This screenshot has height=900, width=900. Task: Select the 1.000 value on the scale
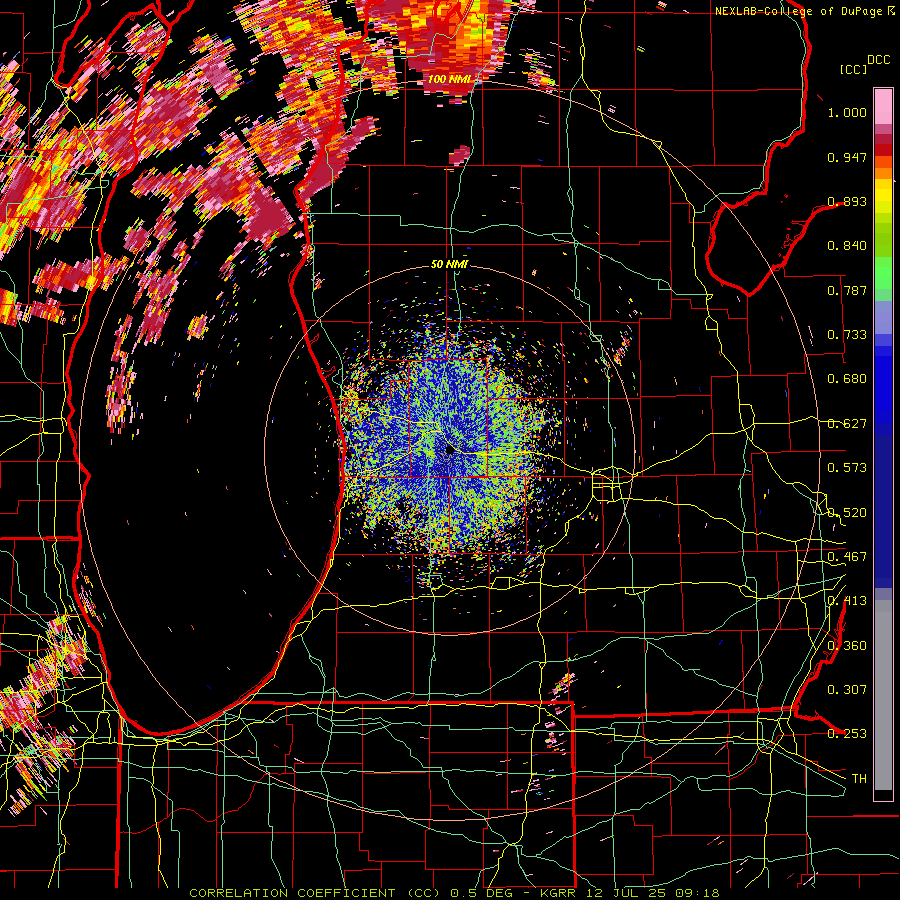point(847,112)
